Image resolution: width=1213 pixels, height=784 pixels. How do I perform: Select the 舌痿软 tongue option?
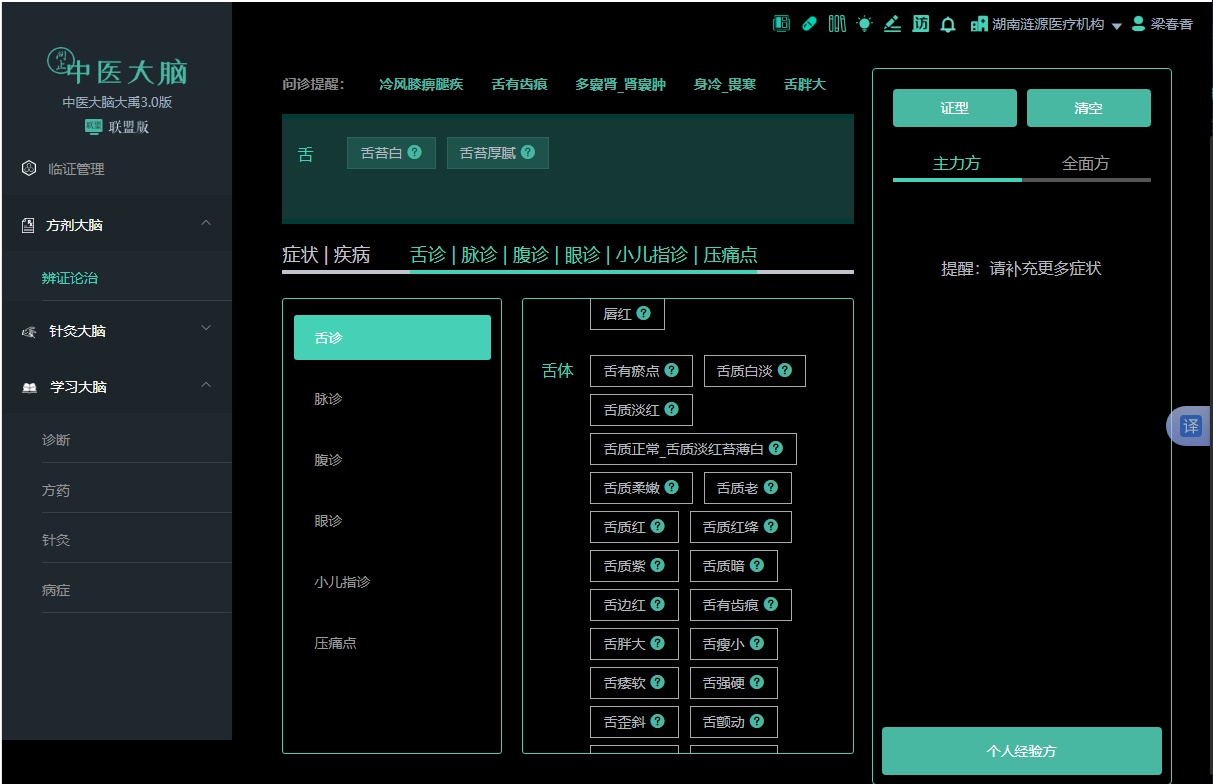[634, 683]
